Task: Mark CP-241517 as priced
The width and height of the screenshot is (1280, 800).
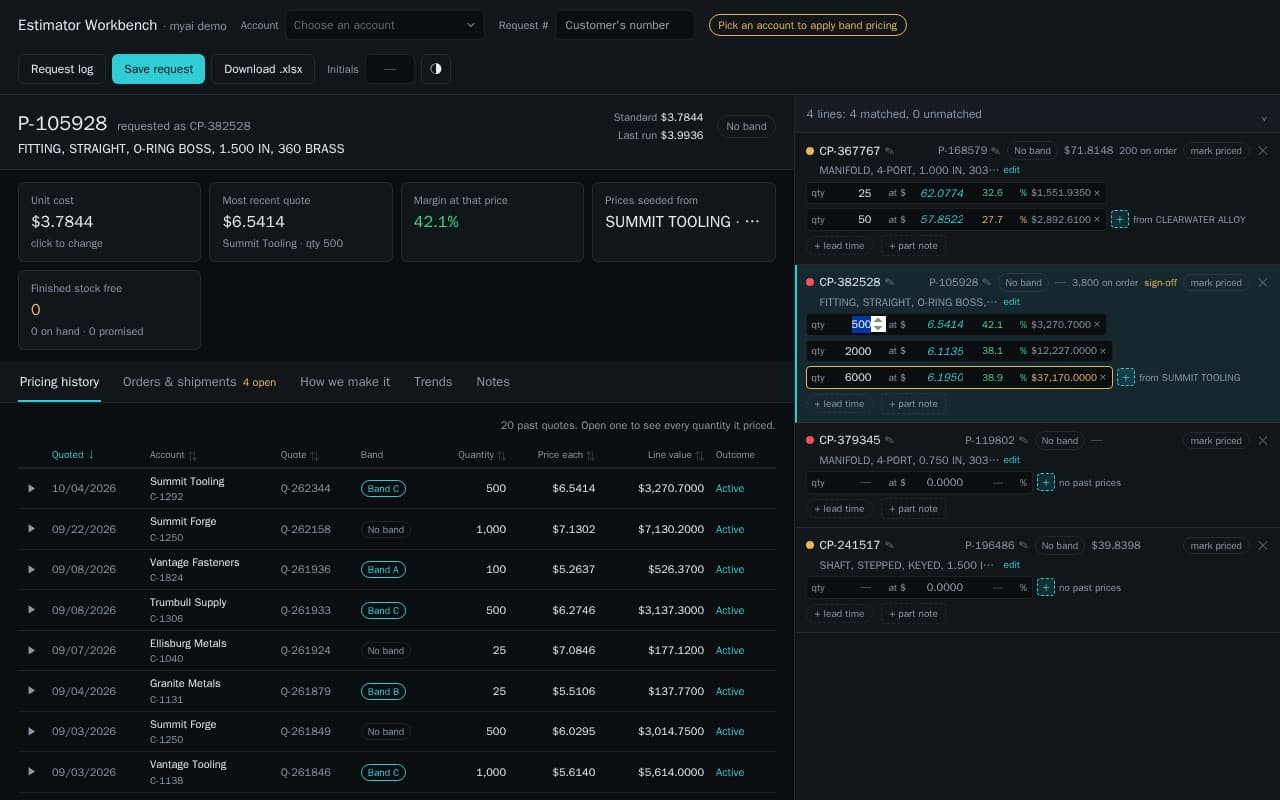Action: coord(1215,546)
